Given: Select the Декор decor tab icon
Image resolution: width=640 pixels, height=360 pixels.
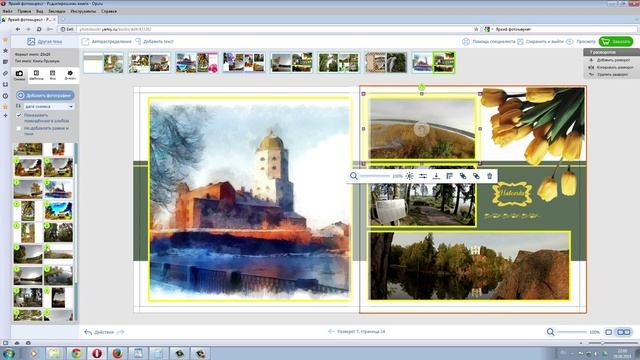Looking at the screenshot, I should coord(70,75).
